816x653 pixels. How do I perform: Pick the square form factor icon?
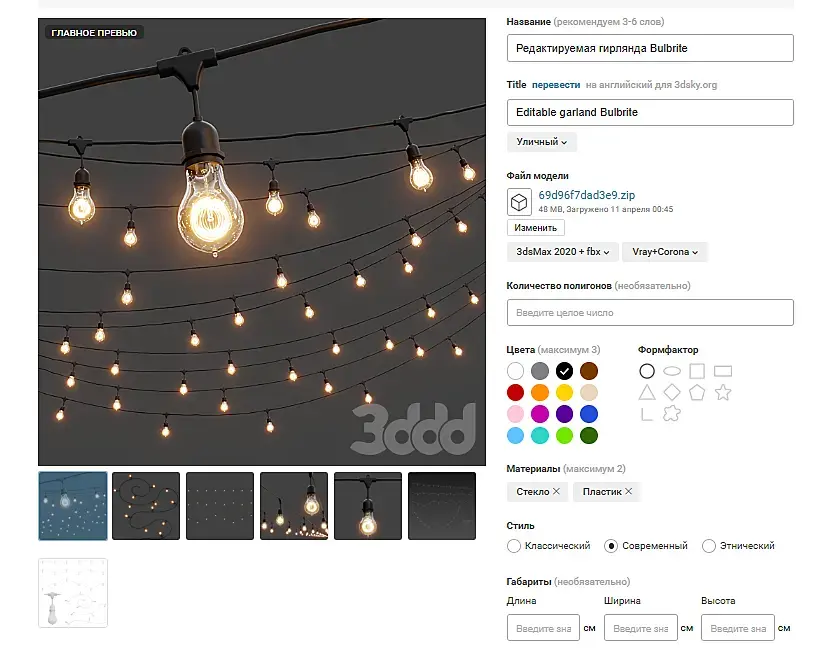pos(697,371)
